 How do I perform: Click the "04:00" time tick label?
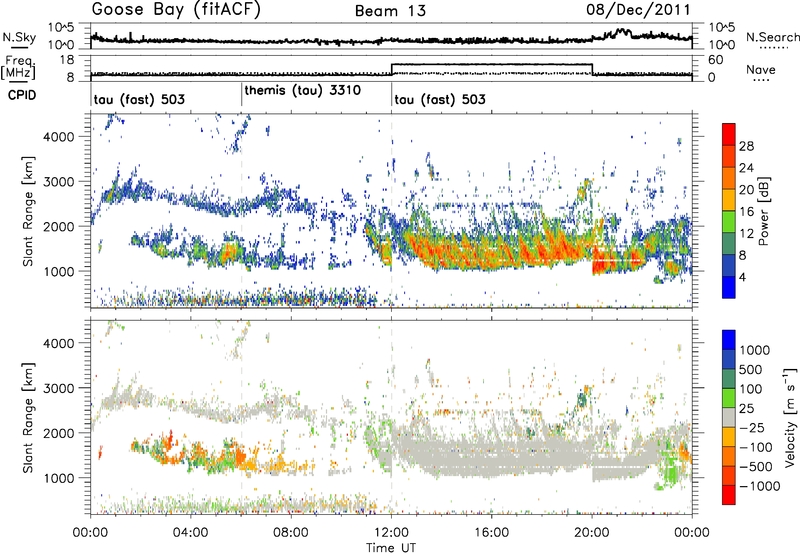tap(190, 533)
